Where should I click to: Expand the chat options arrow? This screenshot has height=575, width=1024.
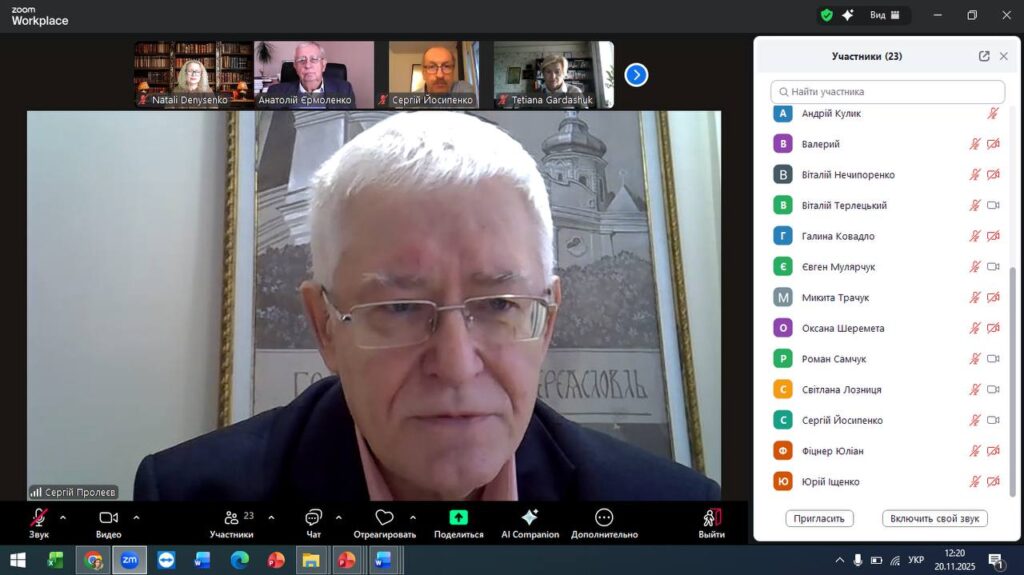click(338, 517)
